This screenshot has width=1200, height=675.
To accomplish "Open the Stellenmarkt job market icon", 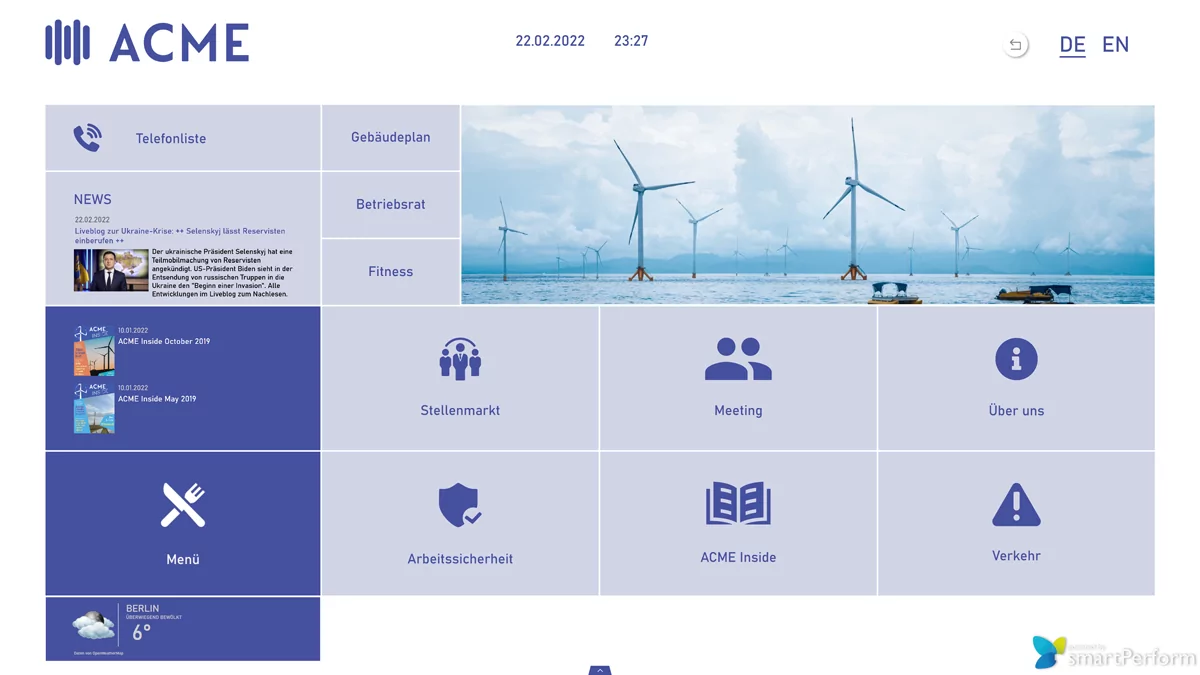I will 460,359.
